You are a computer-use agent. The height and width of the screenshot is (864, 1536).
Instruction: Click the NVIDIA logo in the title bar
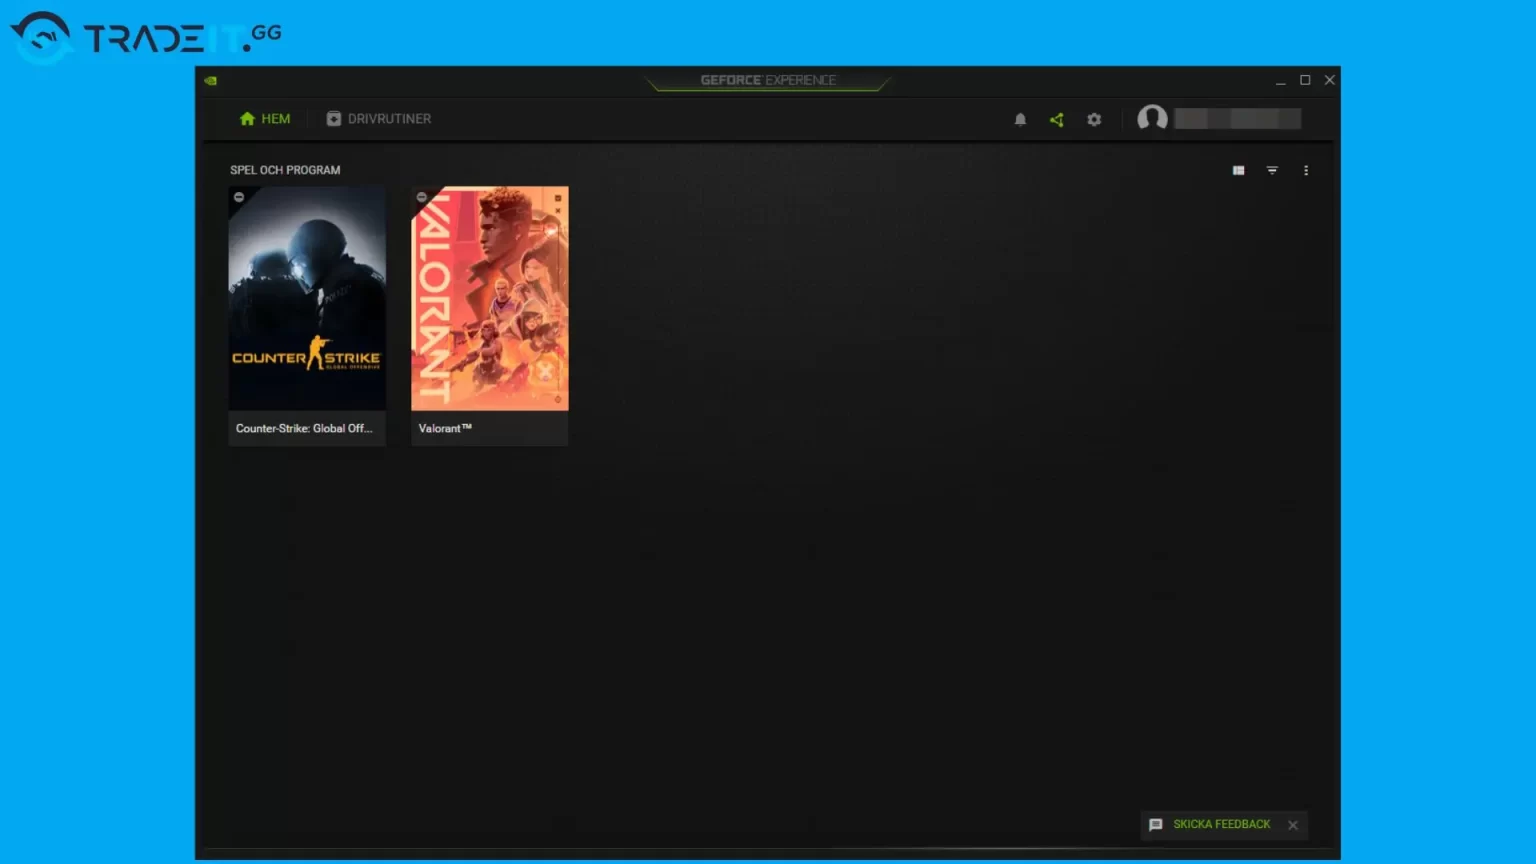coord(211,81)
